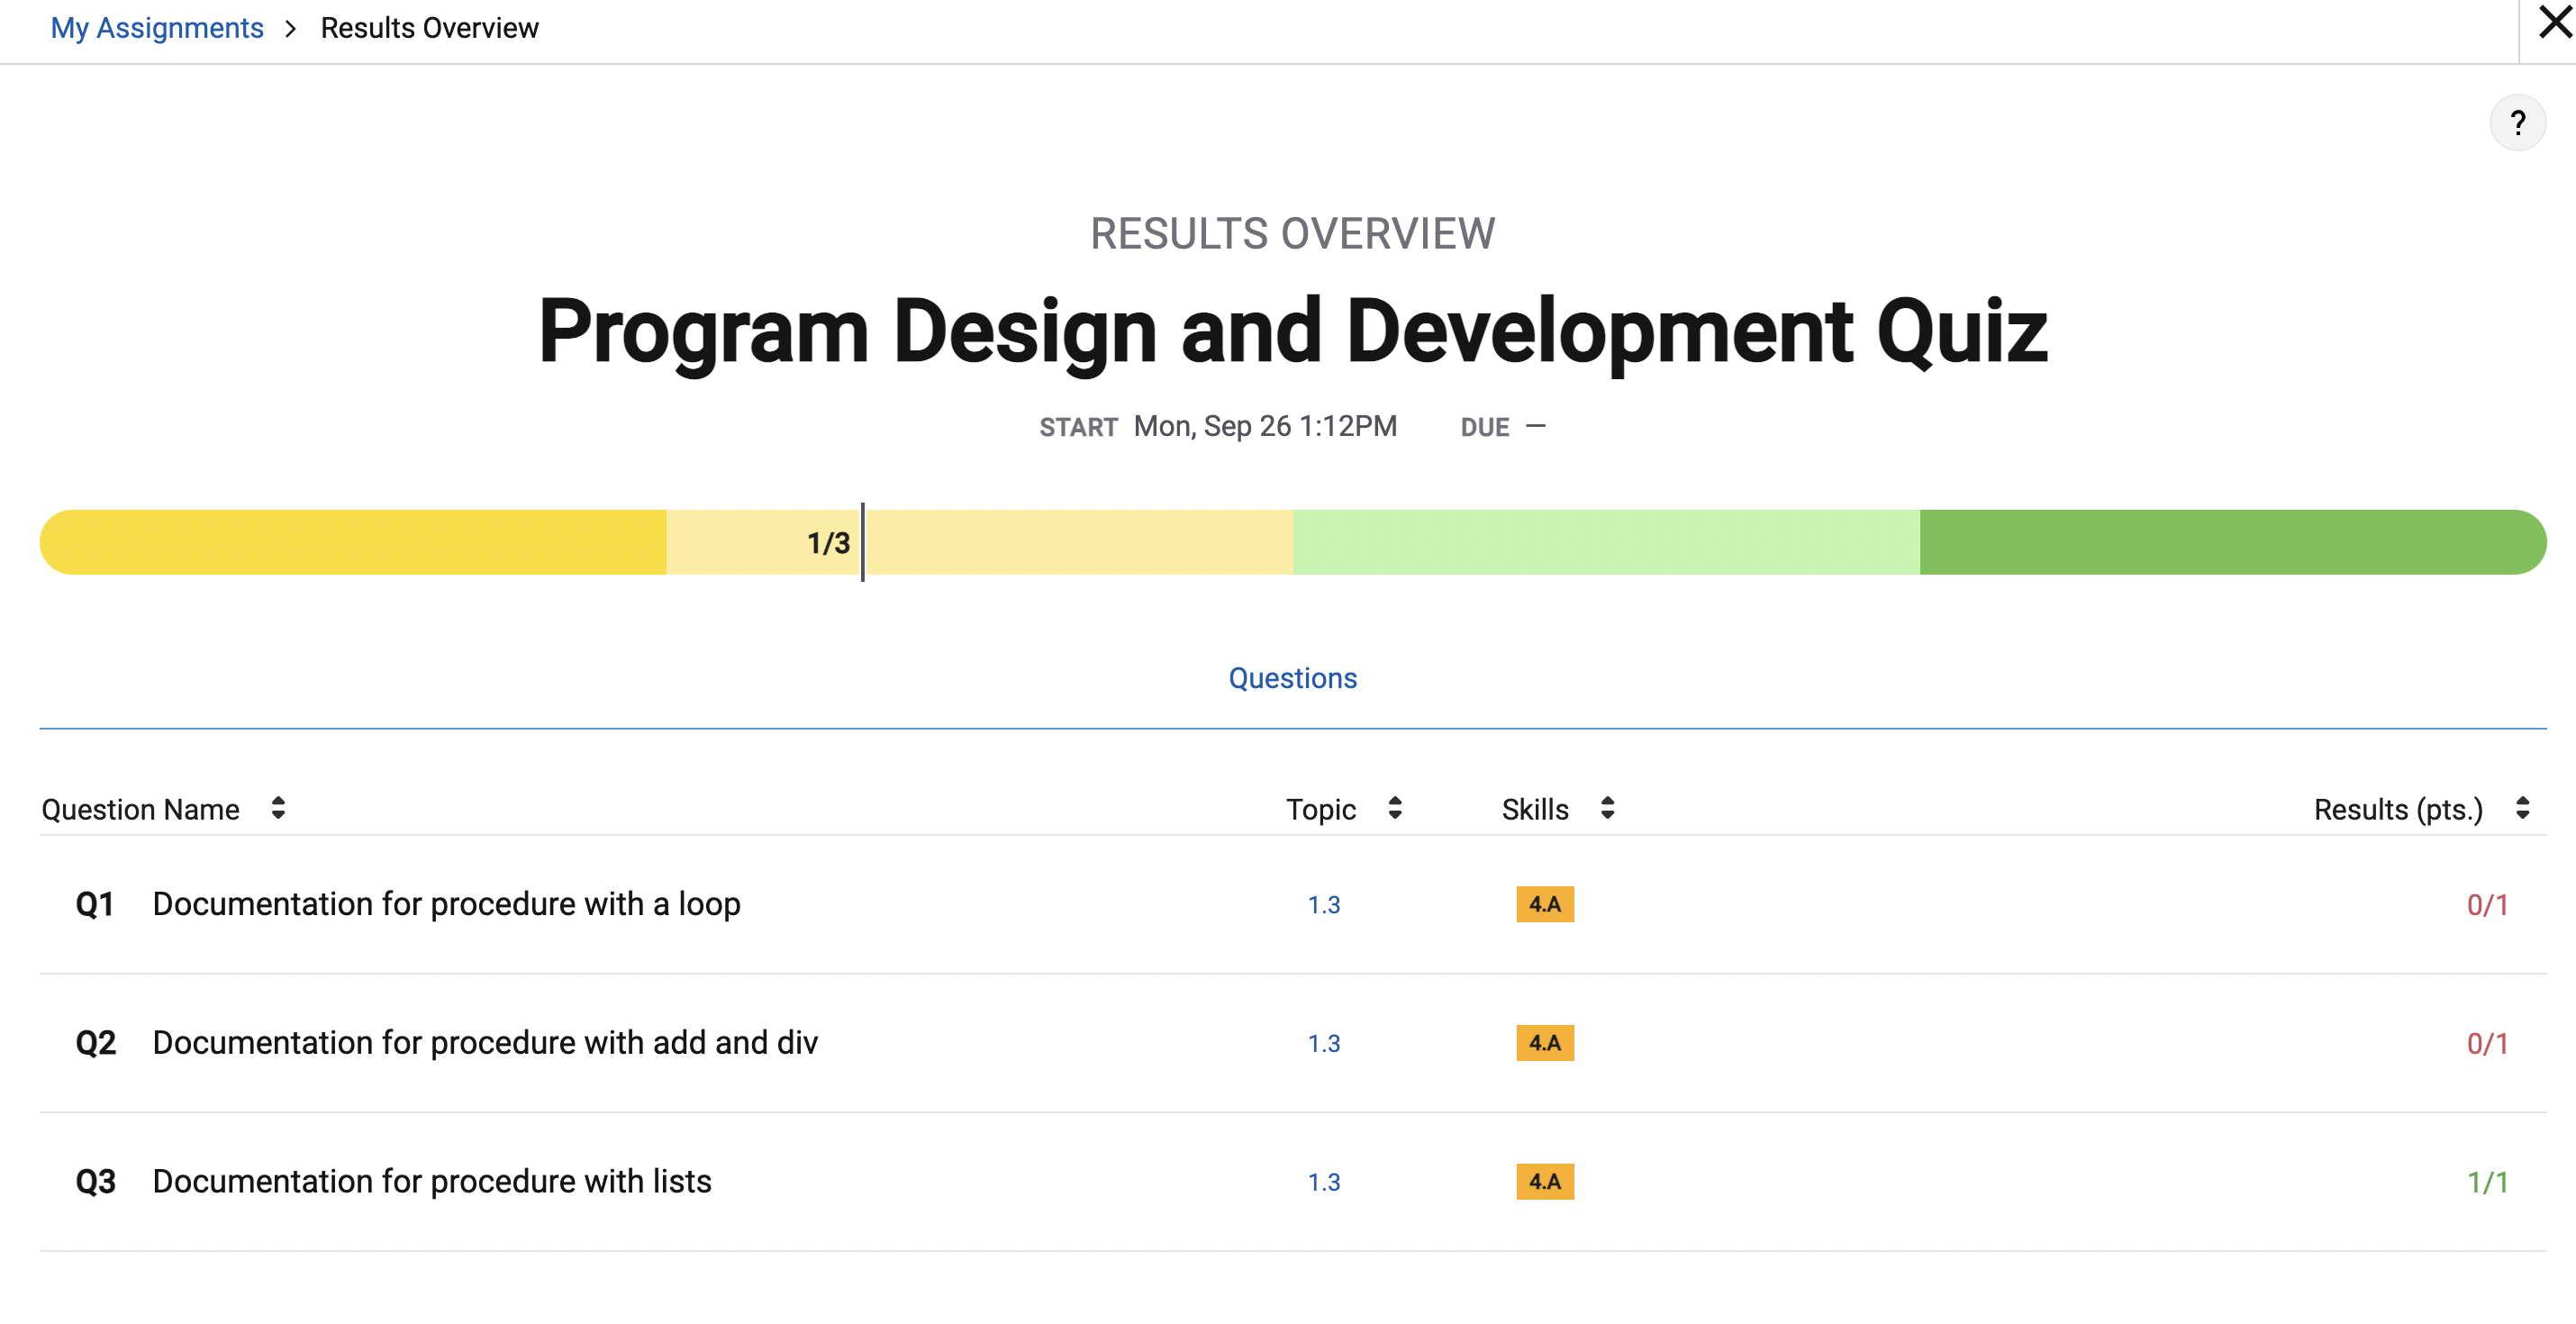2576x1324 pixels.
Task: Sort by Question Name arrows
Action: tap(278, 808)
